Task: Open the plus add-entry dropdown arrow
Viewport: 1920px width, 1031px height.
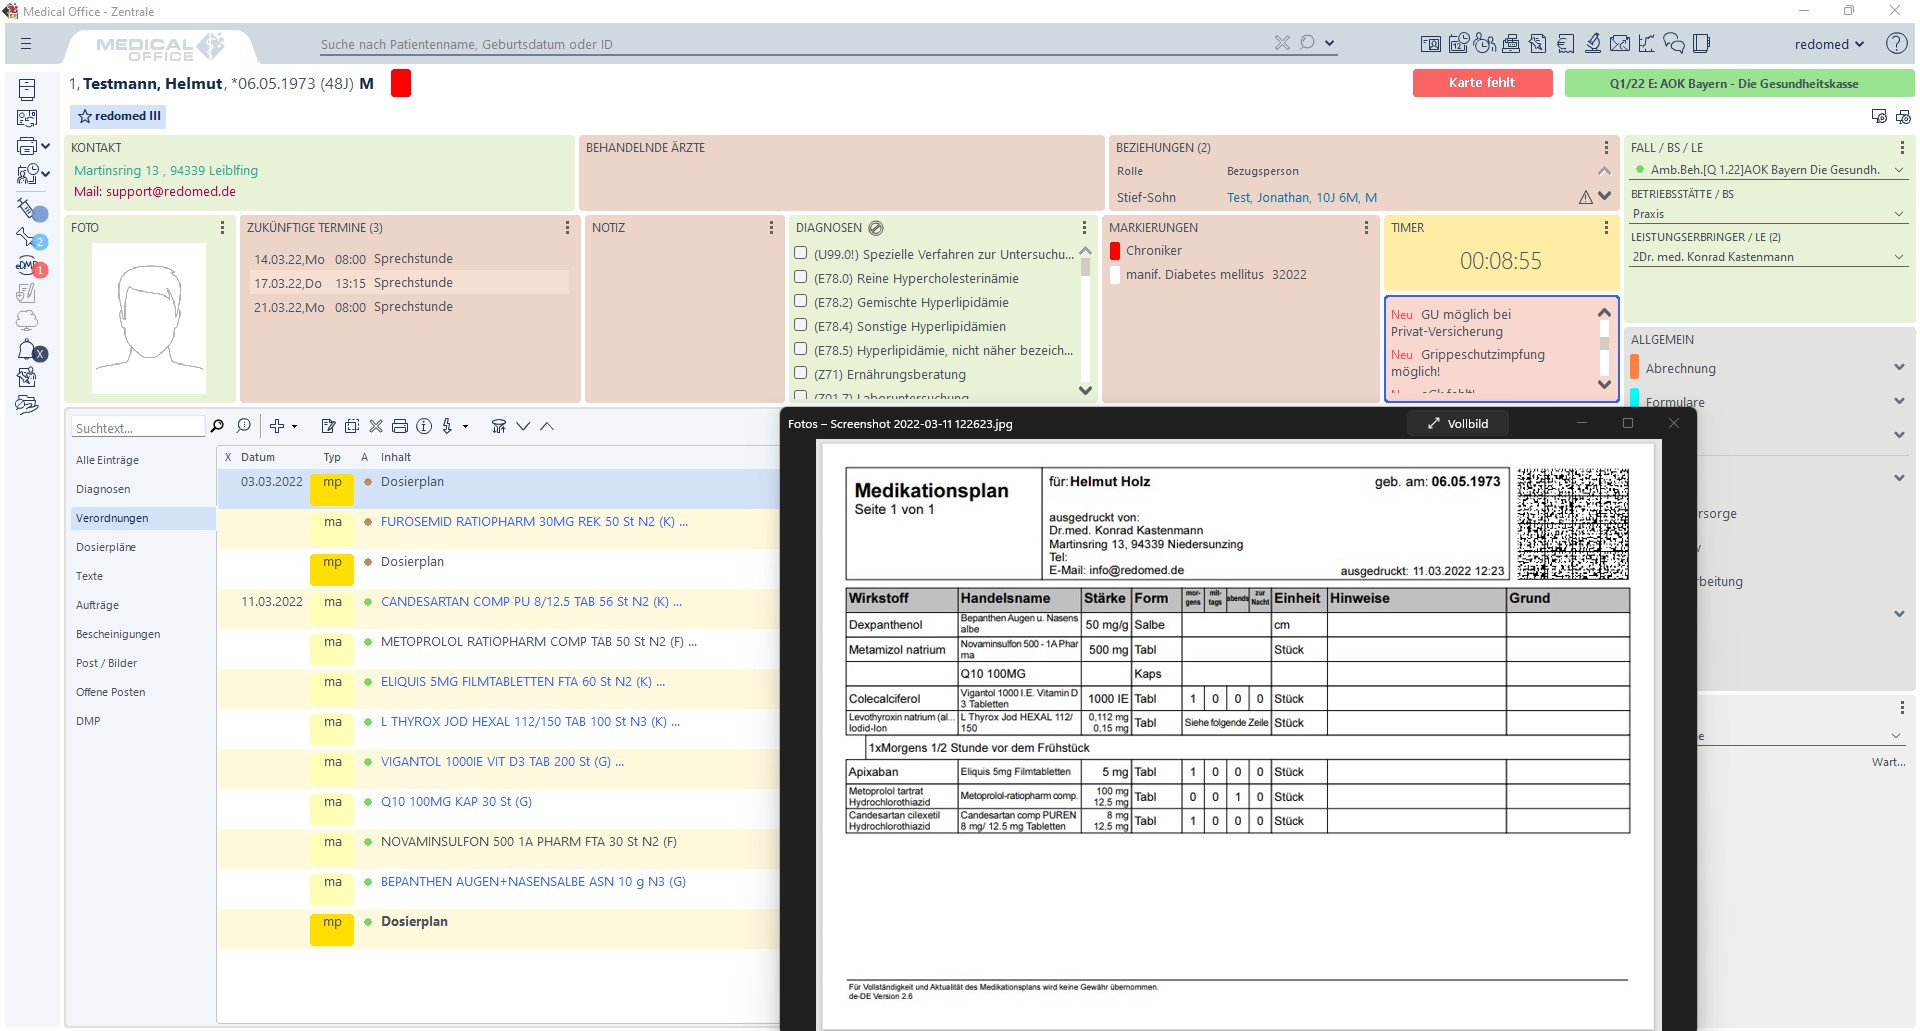Action: pos(294,427)
